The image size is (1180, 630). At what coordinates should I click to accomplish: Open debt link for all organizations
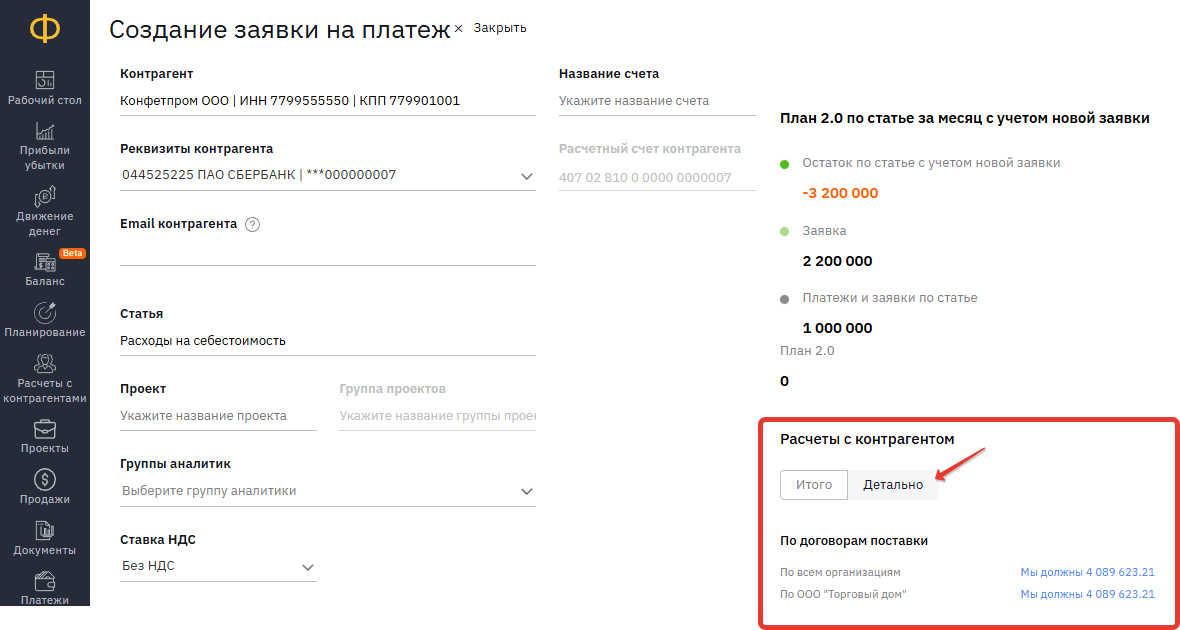(1087, 573)
